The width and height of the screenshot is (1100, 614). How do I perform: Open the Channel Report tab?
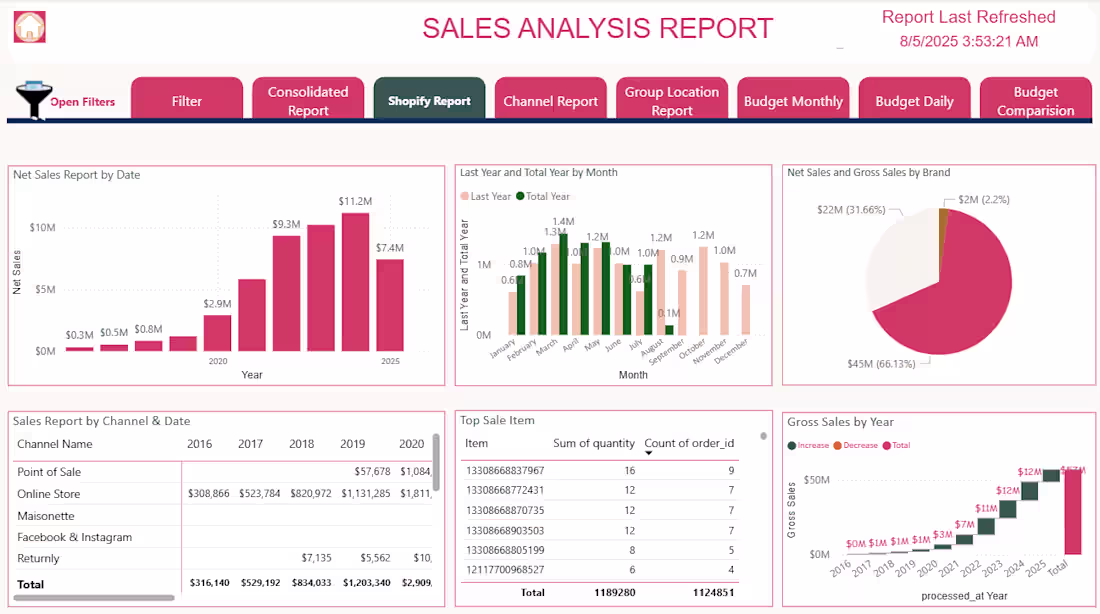pyautogui.click(x=551, y=100)
